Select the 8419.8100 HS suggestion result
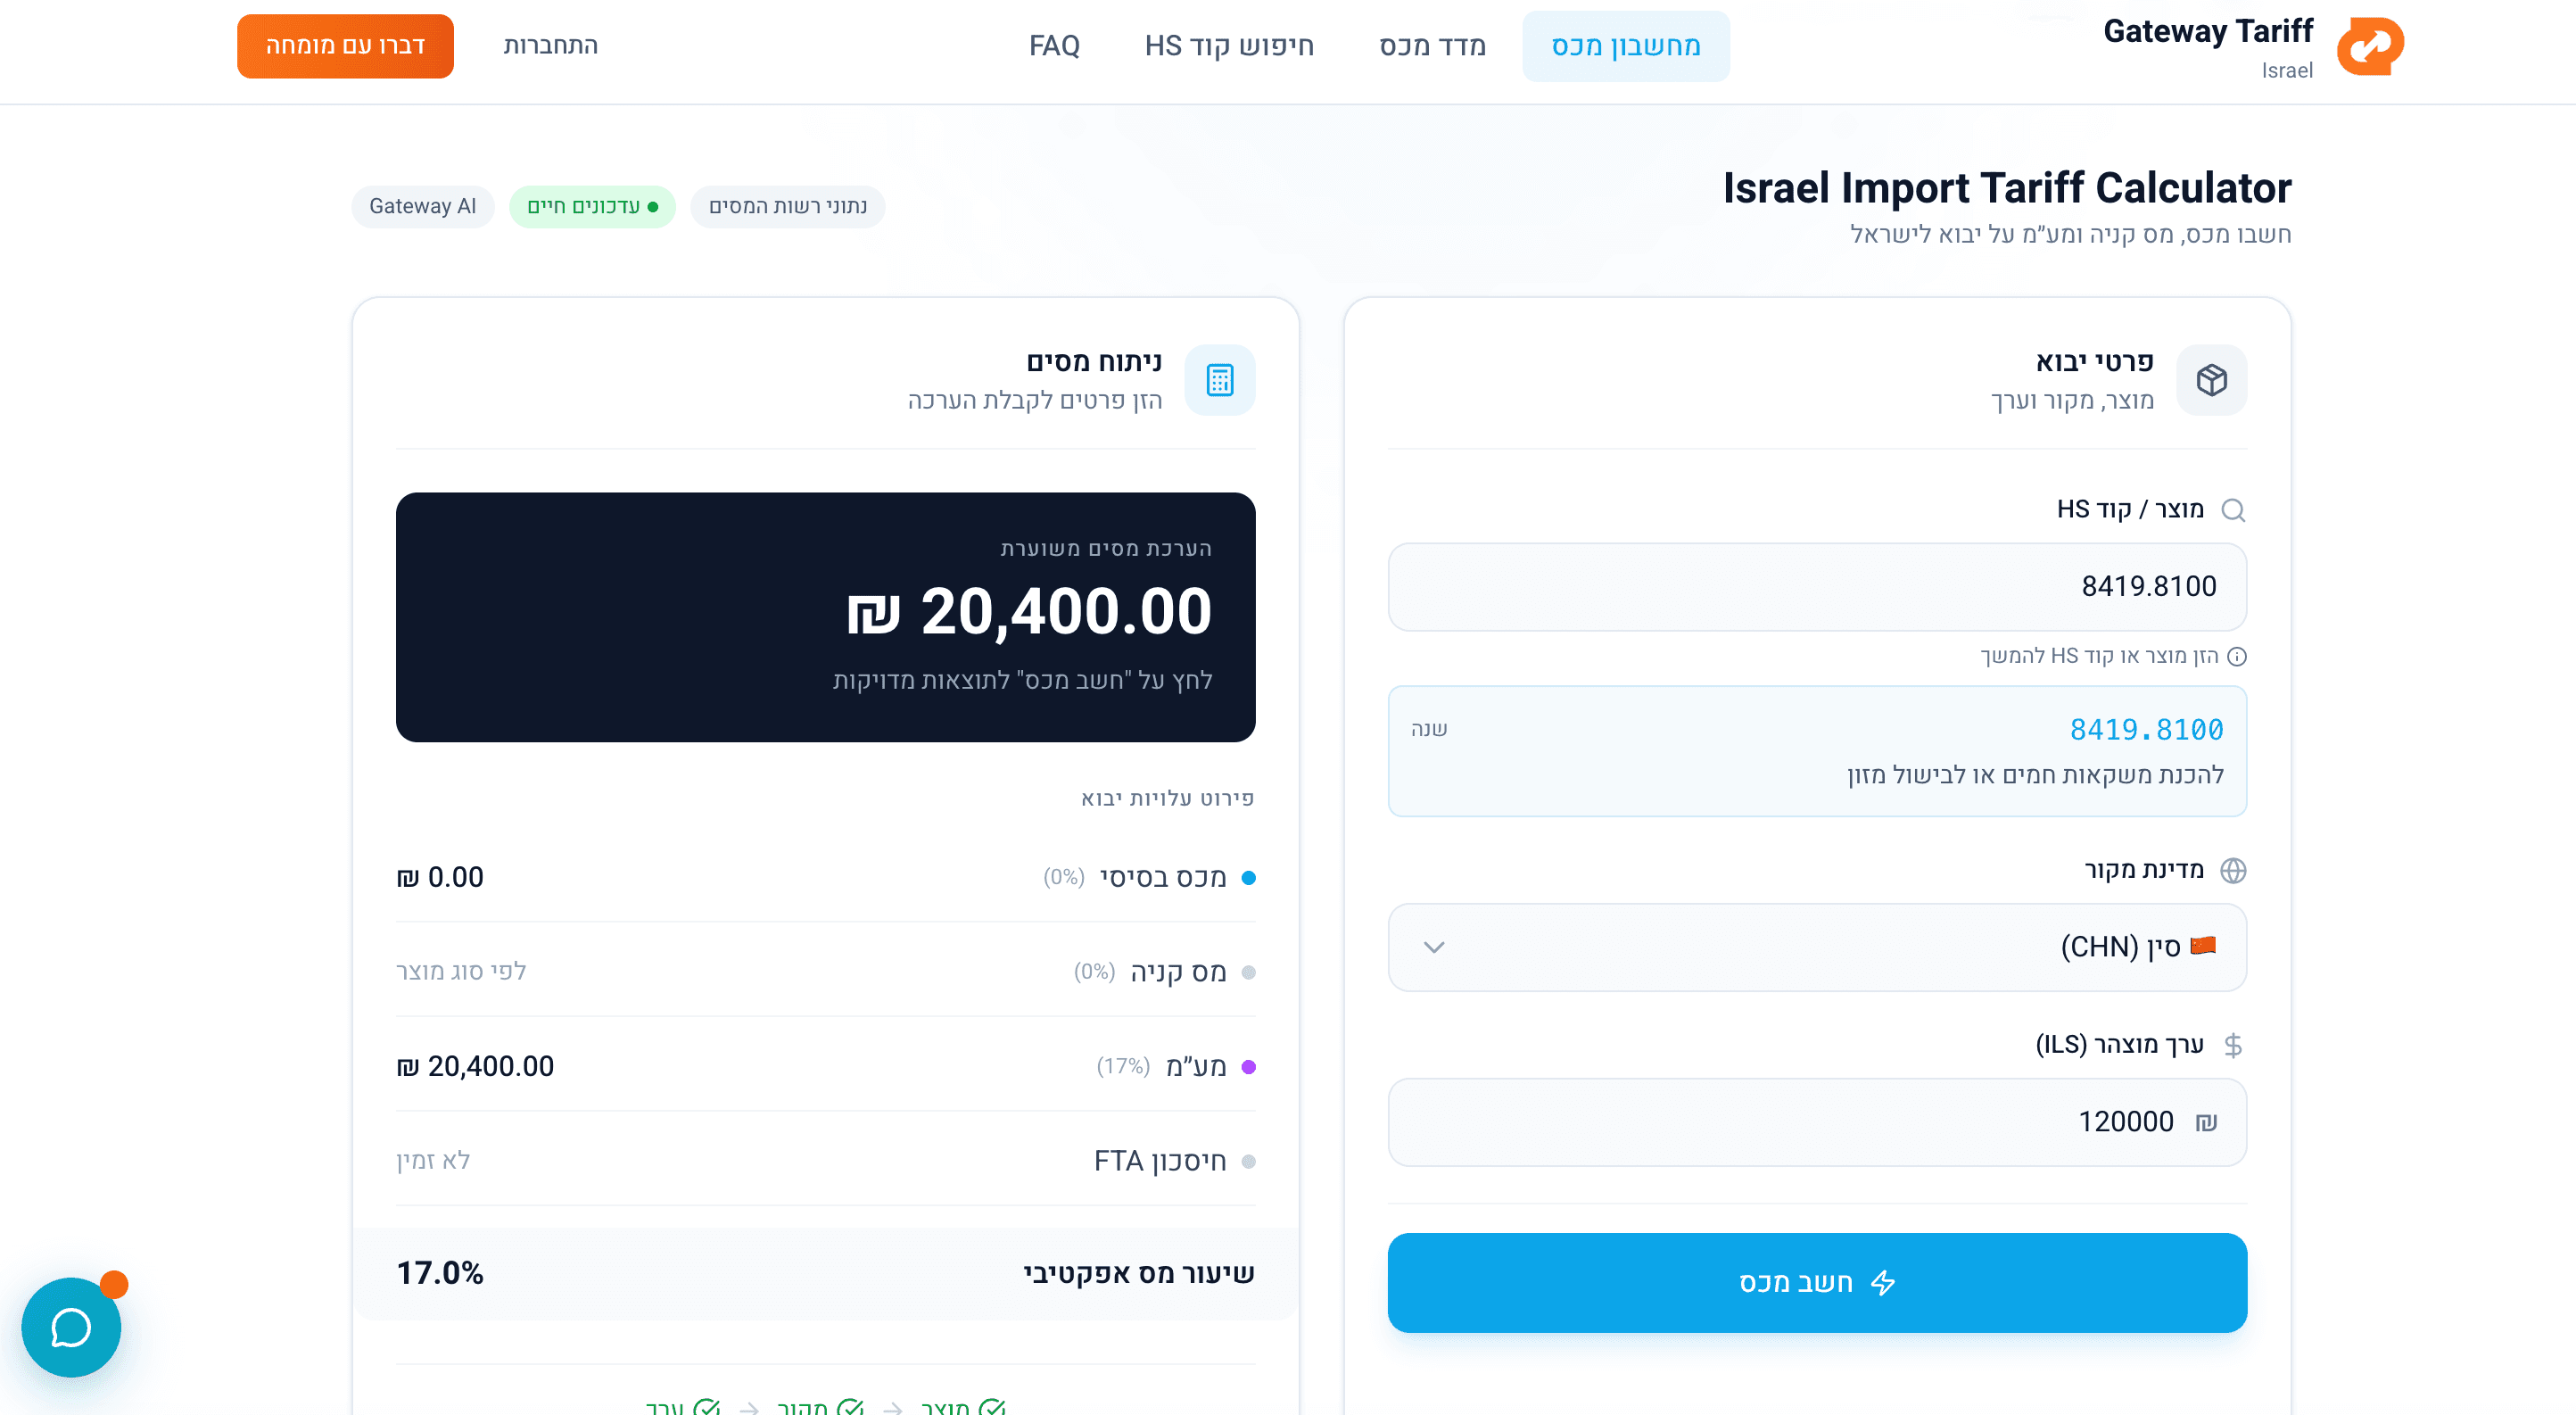2576x1415 pixels. pos(1816,751)
